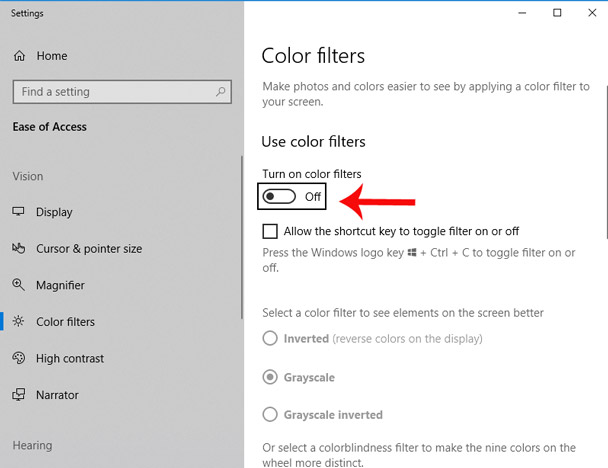Select the Inverted radio button
Viewport: 608px width, 468px height.
270,339
